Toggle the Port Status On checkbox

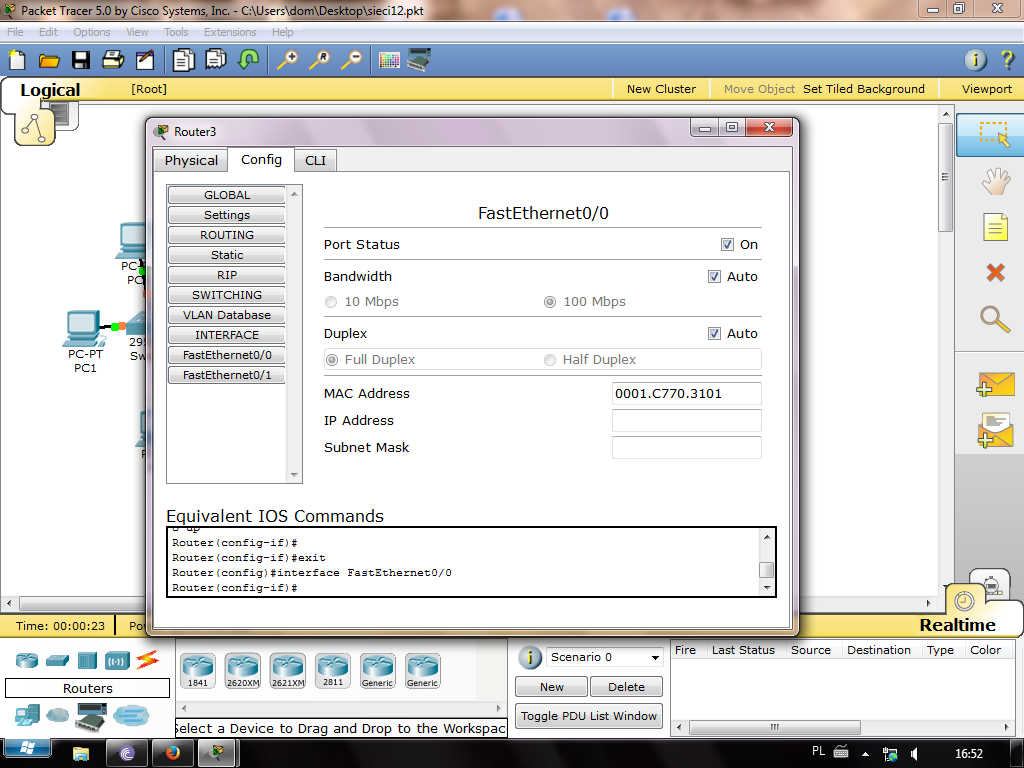click(x=727, y=244)
